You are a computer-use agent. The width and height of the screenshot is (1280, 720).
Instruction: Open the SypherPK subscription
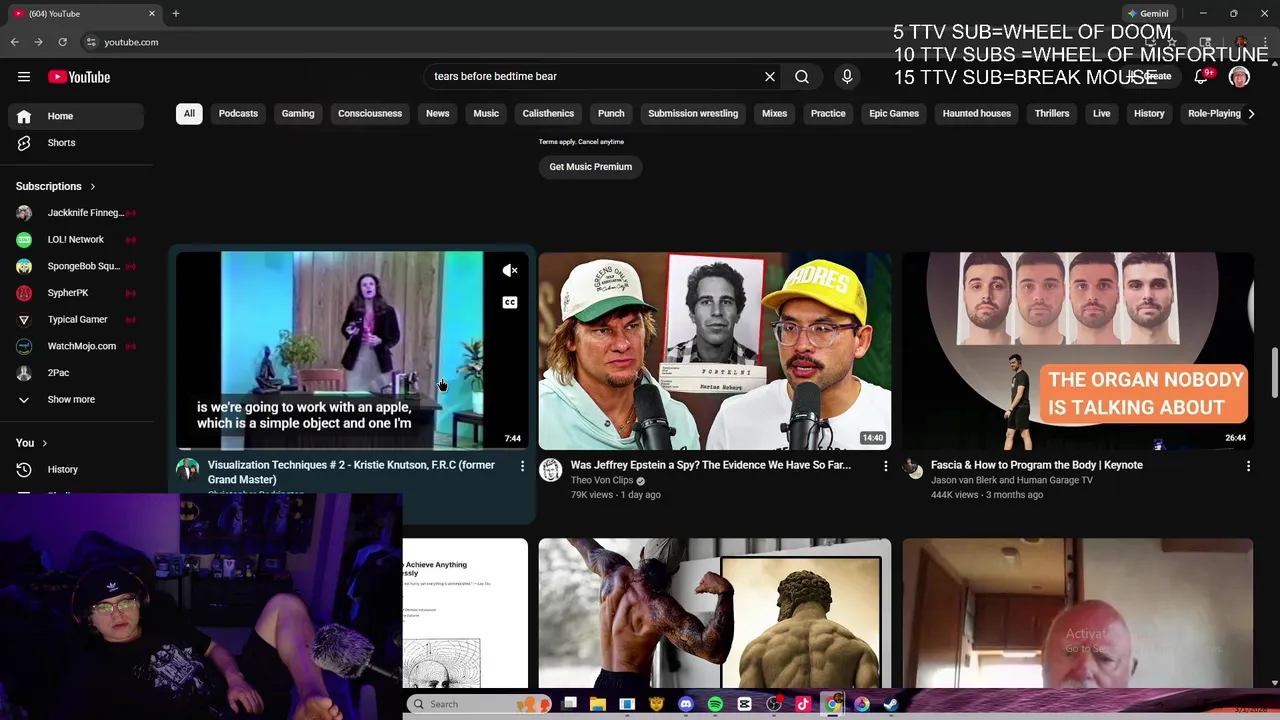[76, 293]
